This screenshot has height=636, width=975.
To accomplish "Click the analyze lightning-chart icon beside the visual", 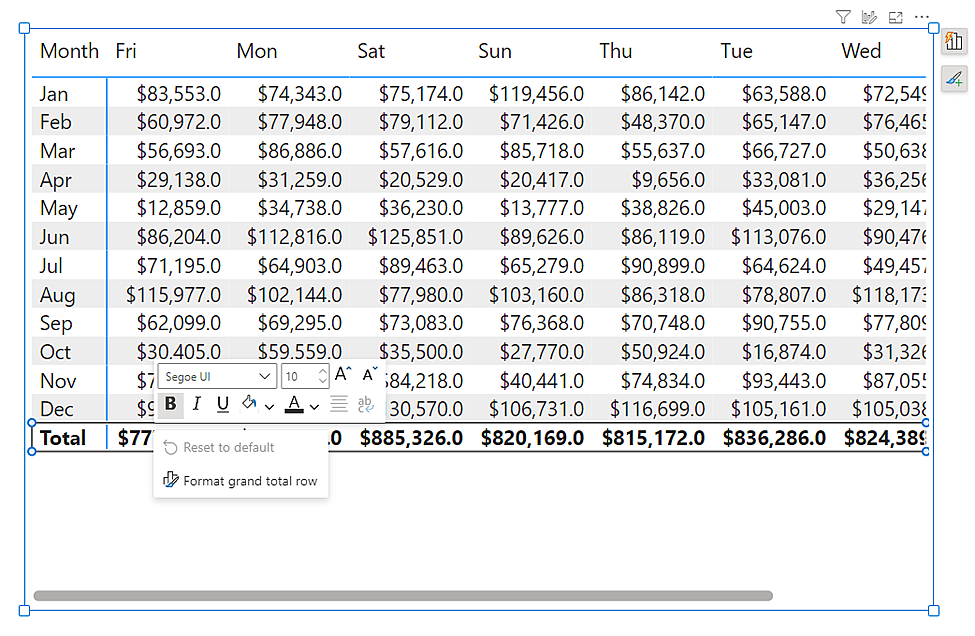I will coord(954,42).
